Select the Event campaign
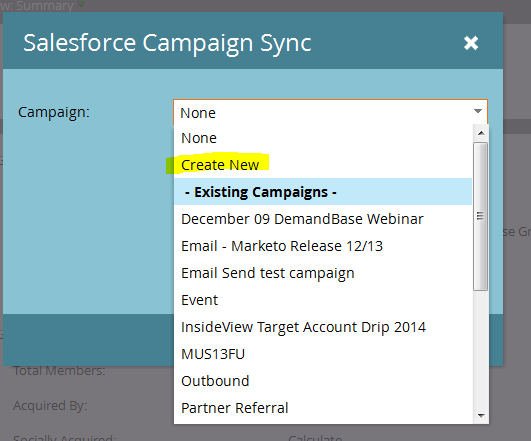 pyautogui.click(x=323, y=300)
